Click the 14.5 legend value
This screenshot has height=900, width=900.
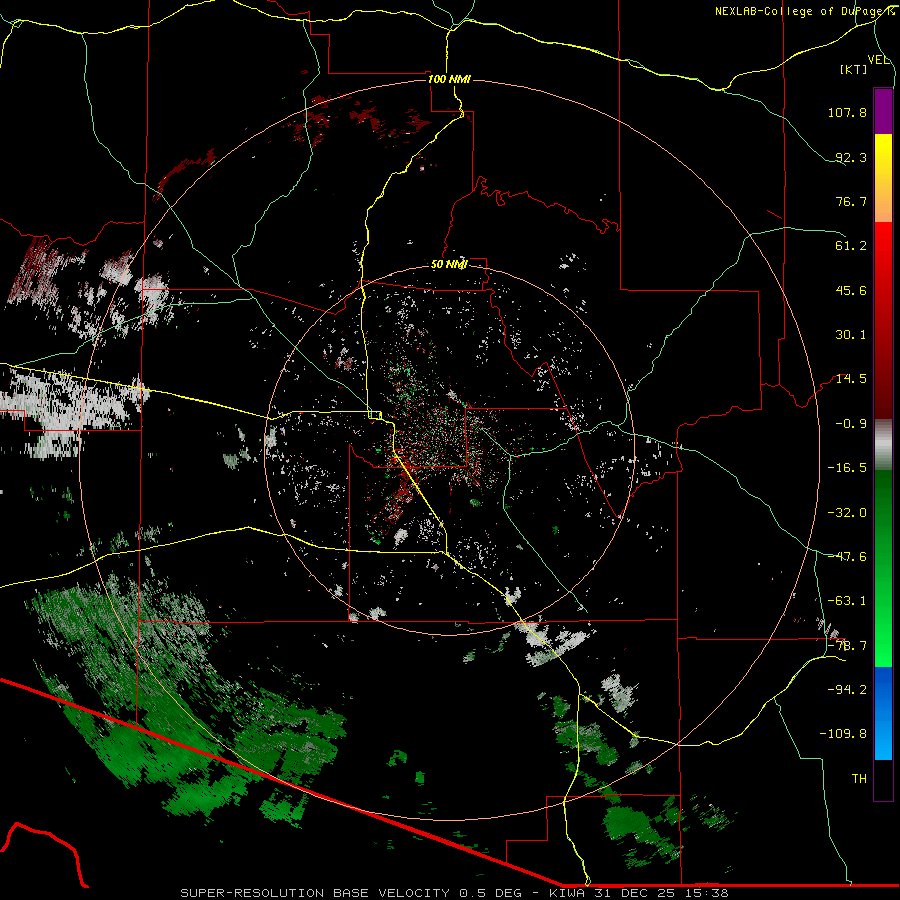pyautogui.click(x=851, y=379)
